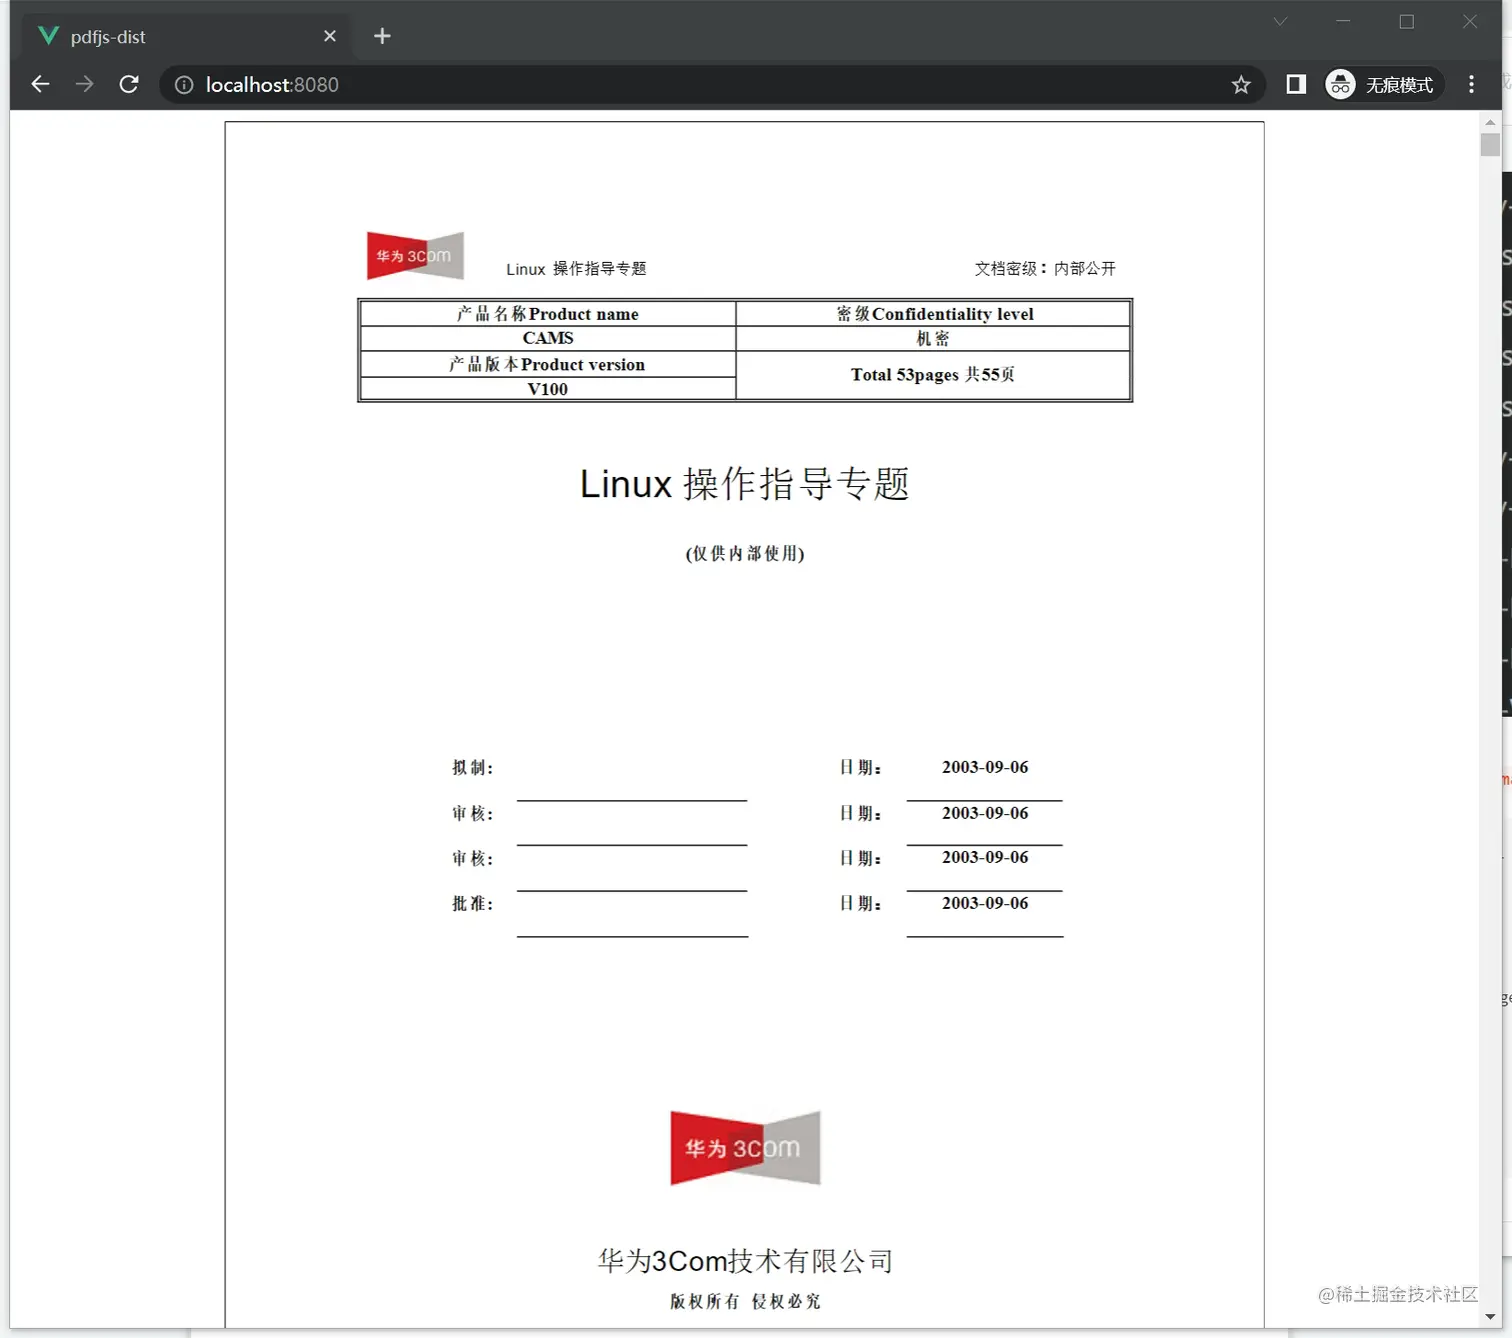Close the pdfjs-dist tab
Viewport: 1512px width, 1338px height.
(330, 36)
